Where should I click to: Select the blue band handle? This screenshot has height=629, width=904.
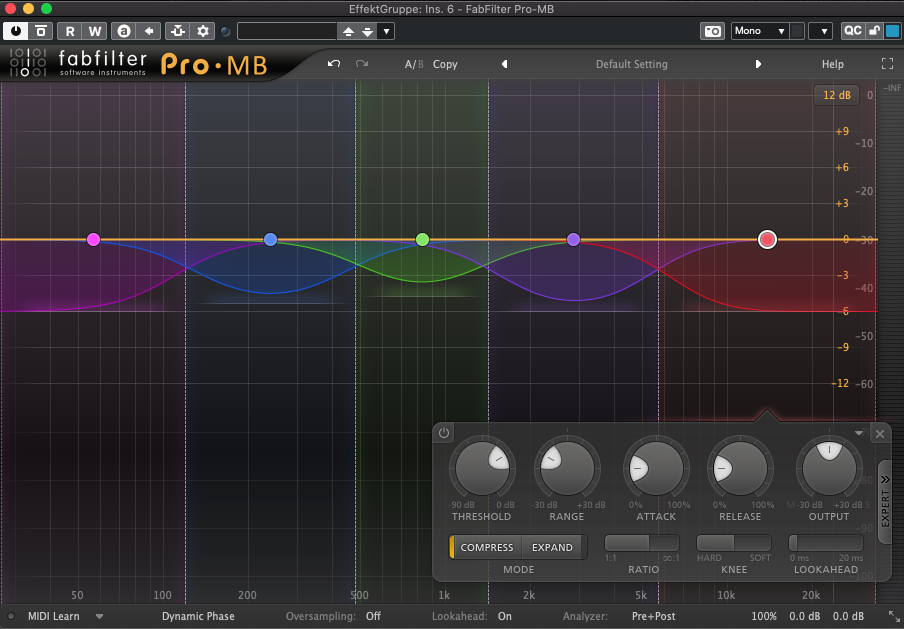tap(270, 239)
